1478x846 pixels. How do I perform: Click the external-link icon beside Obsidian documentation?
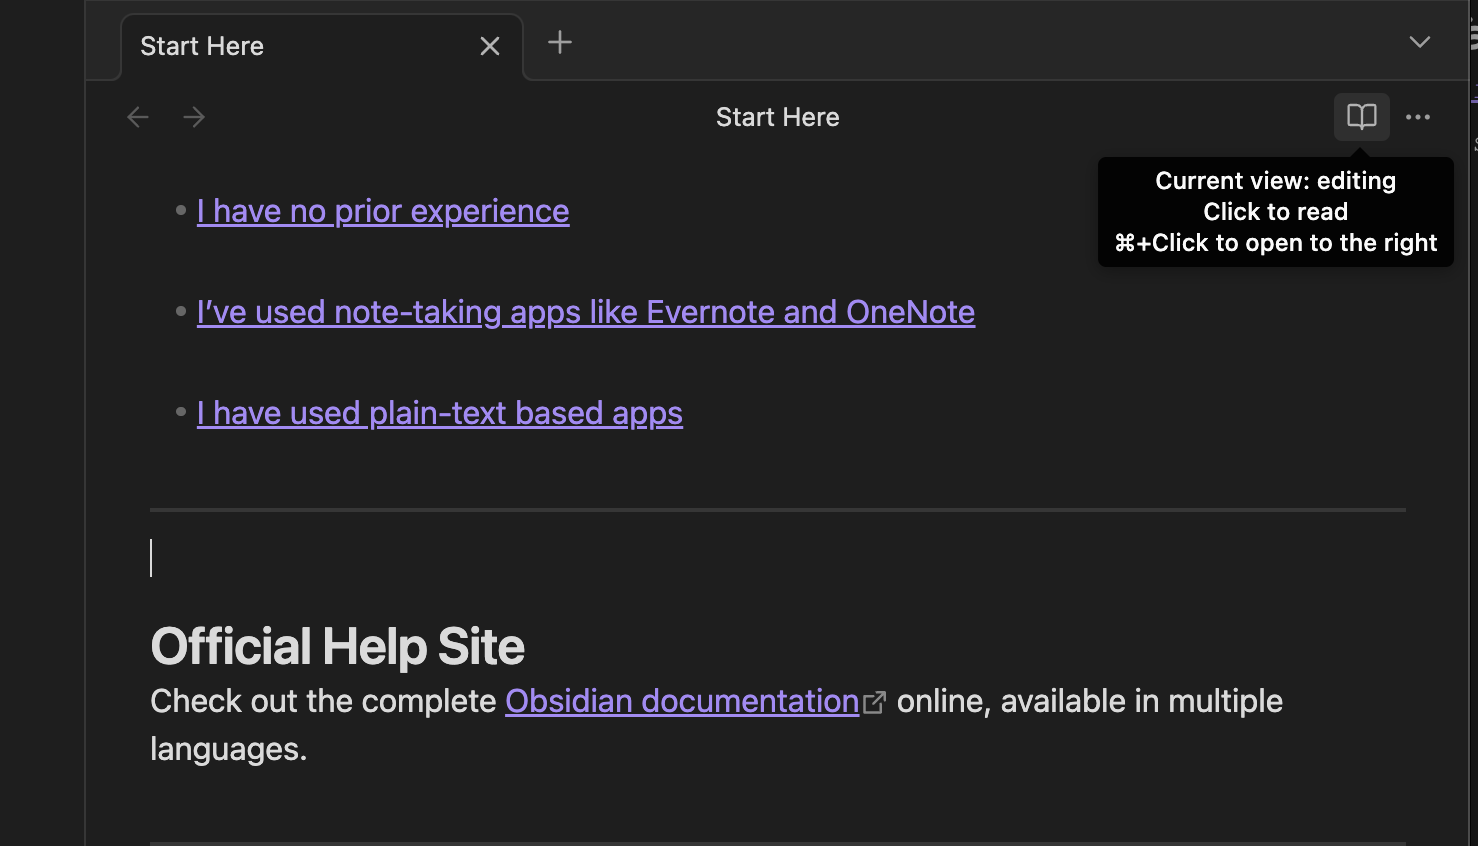click(x=874, y=702)
